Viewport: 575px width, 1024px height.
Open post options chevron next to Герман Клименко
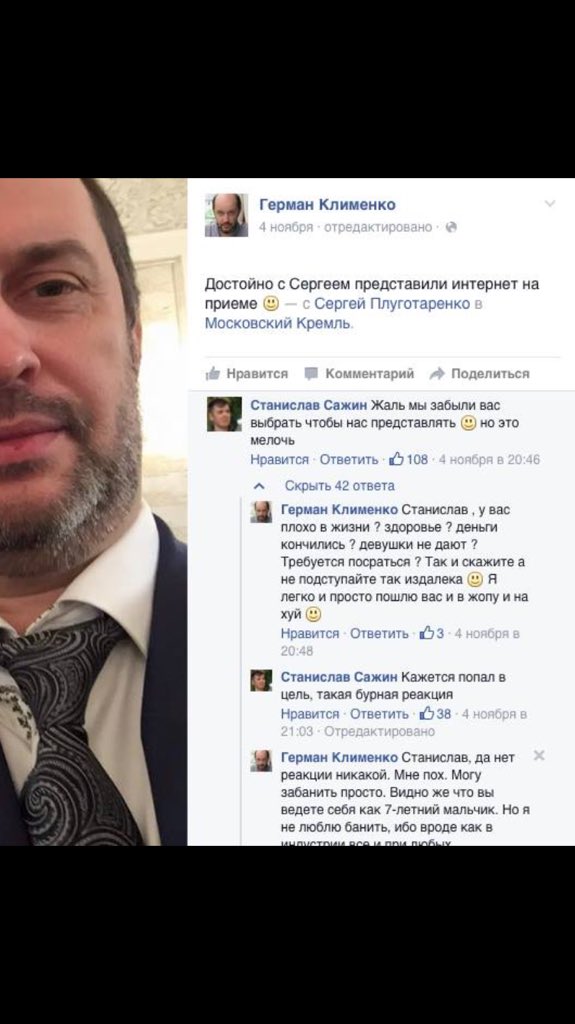click(550, 204)
